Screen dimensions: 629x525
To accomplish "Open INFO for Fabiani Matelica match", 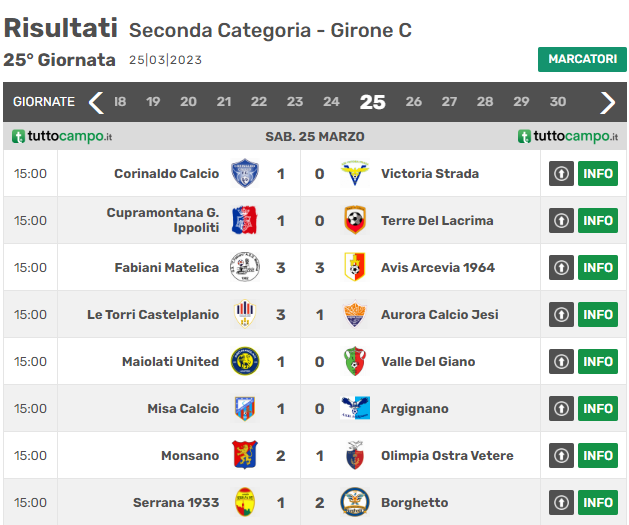I will [598, 268].
